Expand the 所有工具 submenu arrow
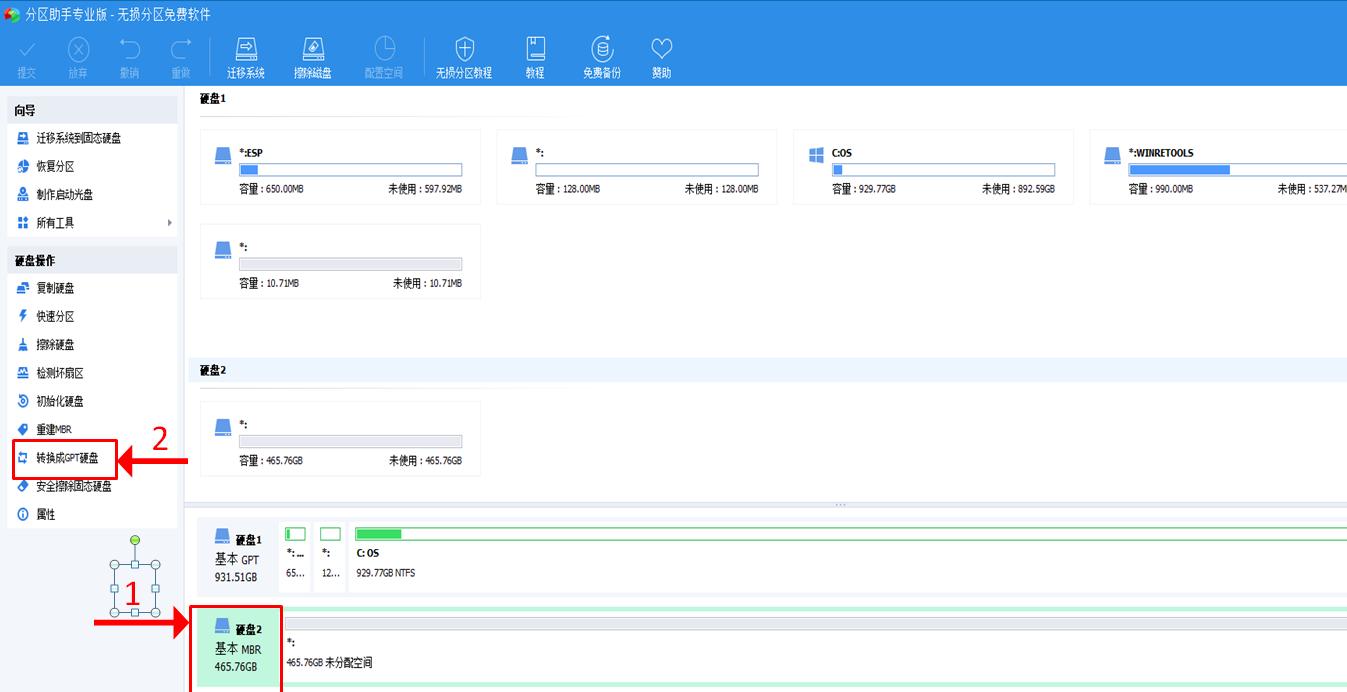The image size is (1347, 692). tap(170, 223)
